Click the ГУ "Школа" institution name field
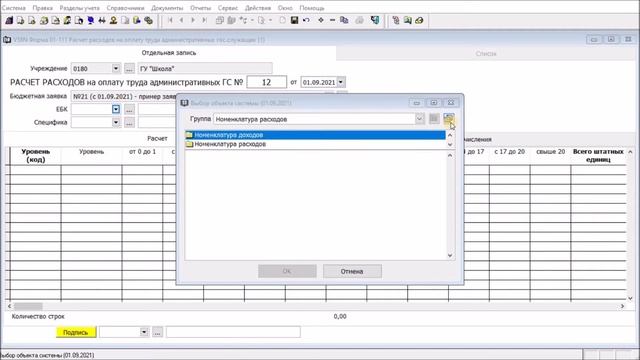 pos(205,68)
